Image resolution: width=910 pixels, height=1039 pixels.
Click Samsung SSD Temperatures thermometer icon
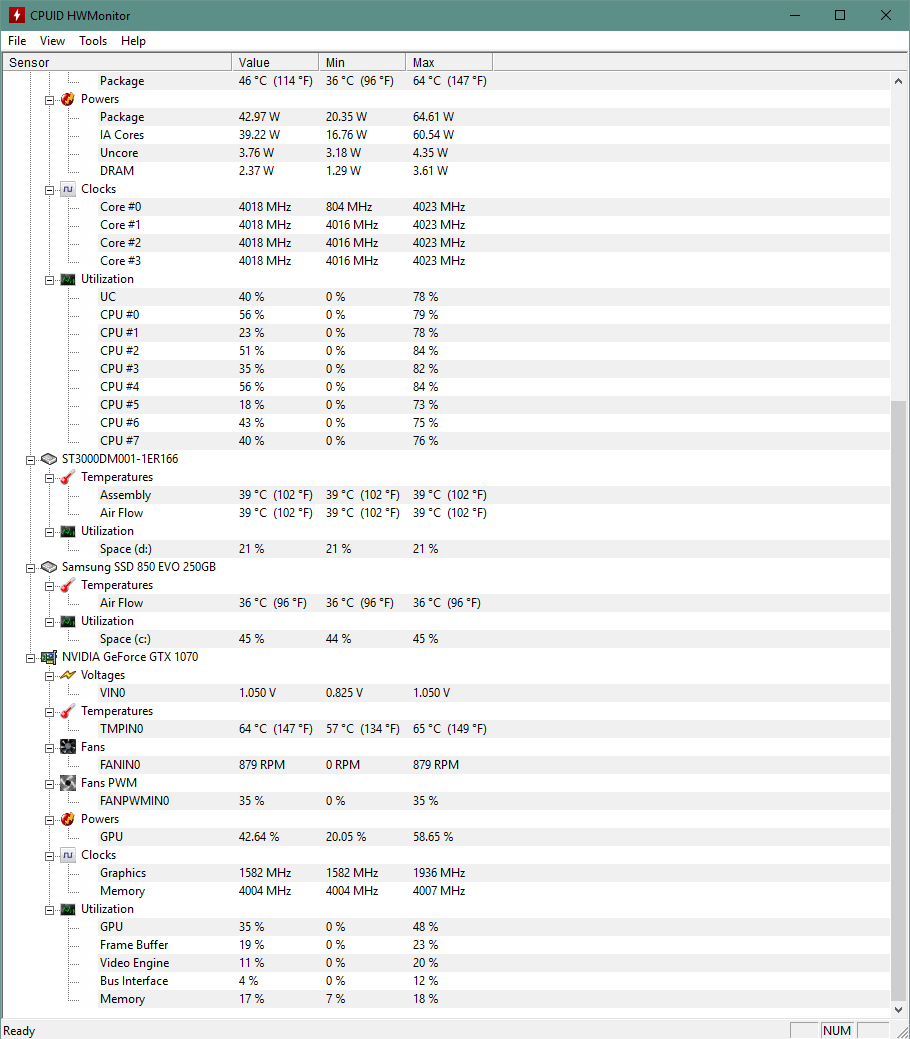tap(68, 585)
